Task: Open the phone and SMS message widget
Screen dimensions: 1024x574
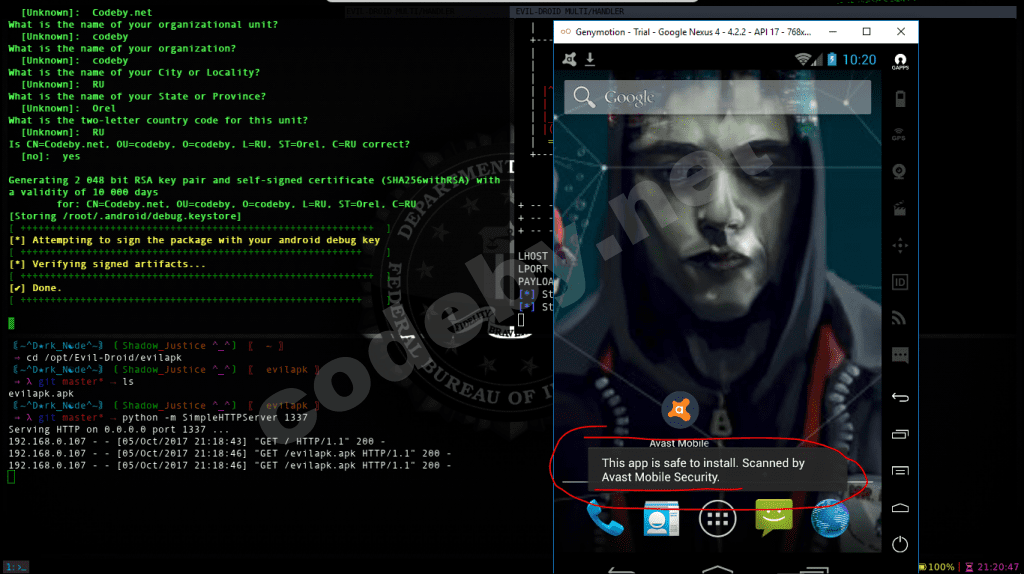Action: tap(900, 355)
